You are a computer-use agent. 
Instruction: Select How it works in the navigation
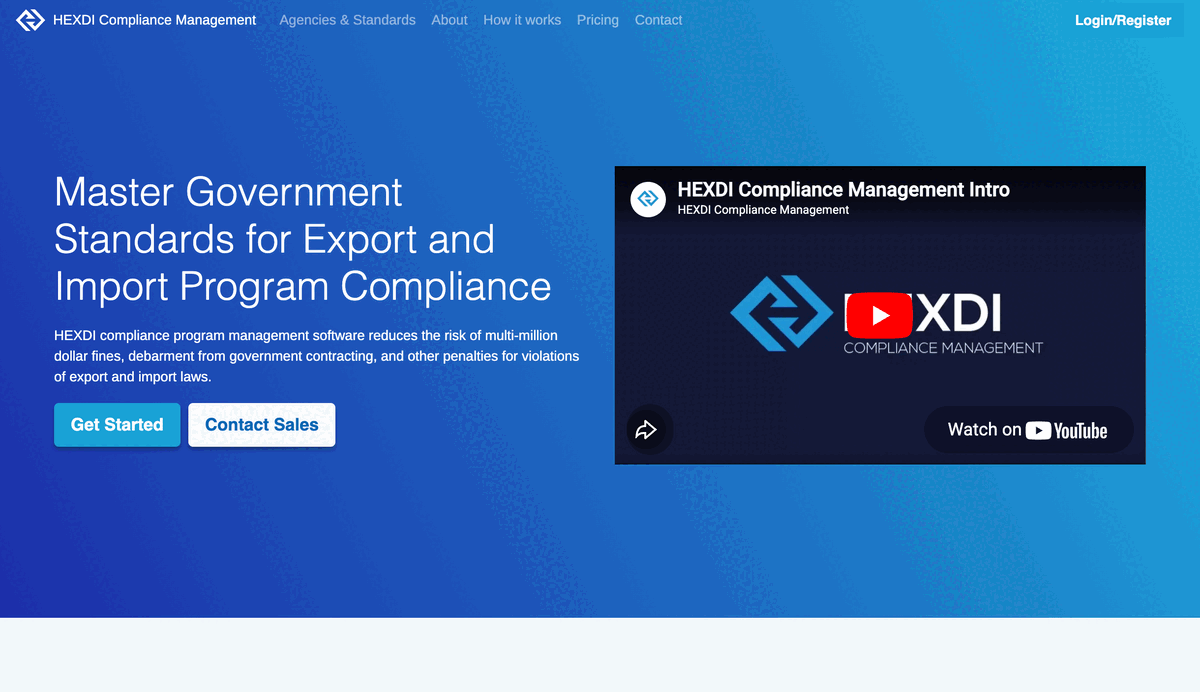522,20
